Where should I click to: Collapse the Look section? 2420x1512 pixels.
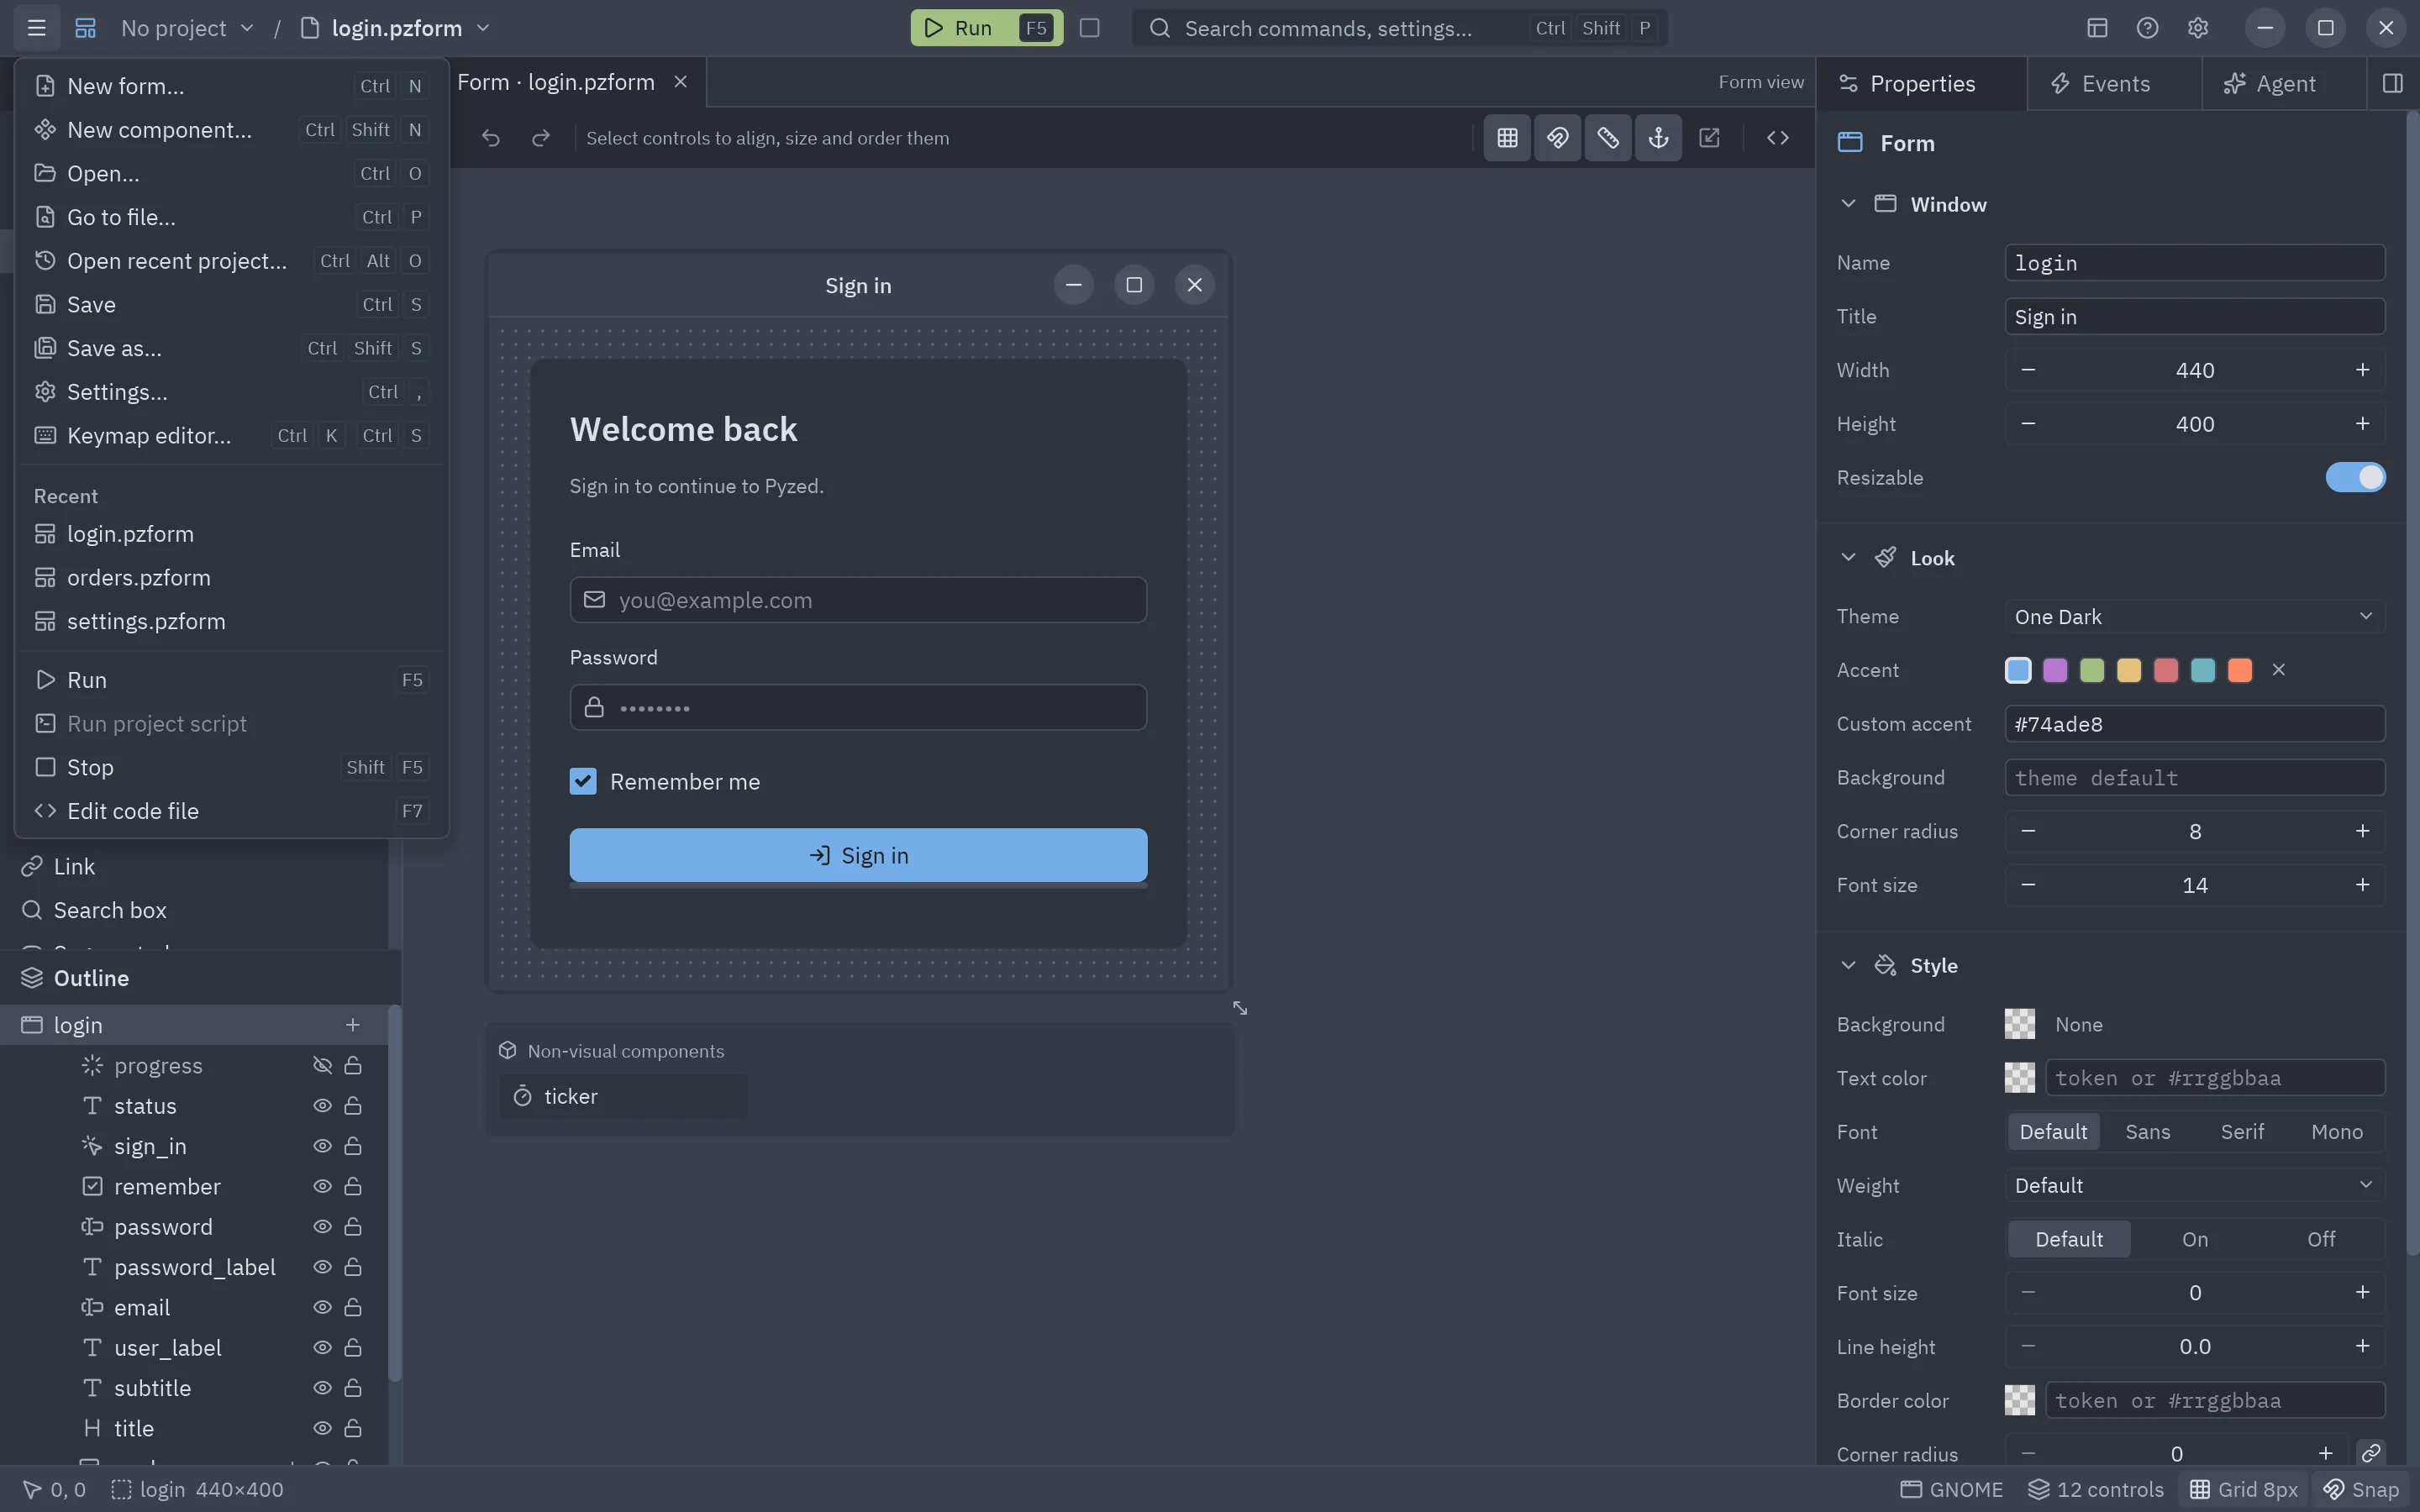(1848, 558)
